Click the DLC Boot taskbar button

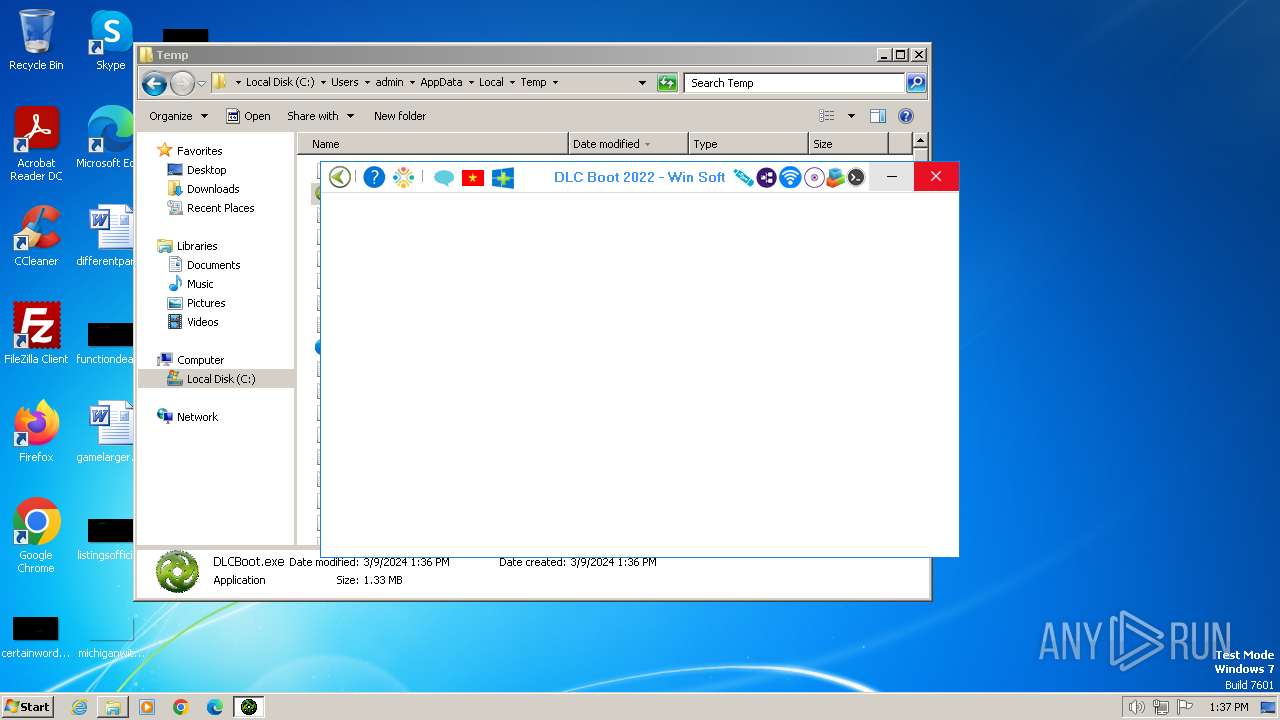tap(249, 707)
